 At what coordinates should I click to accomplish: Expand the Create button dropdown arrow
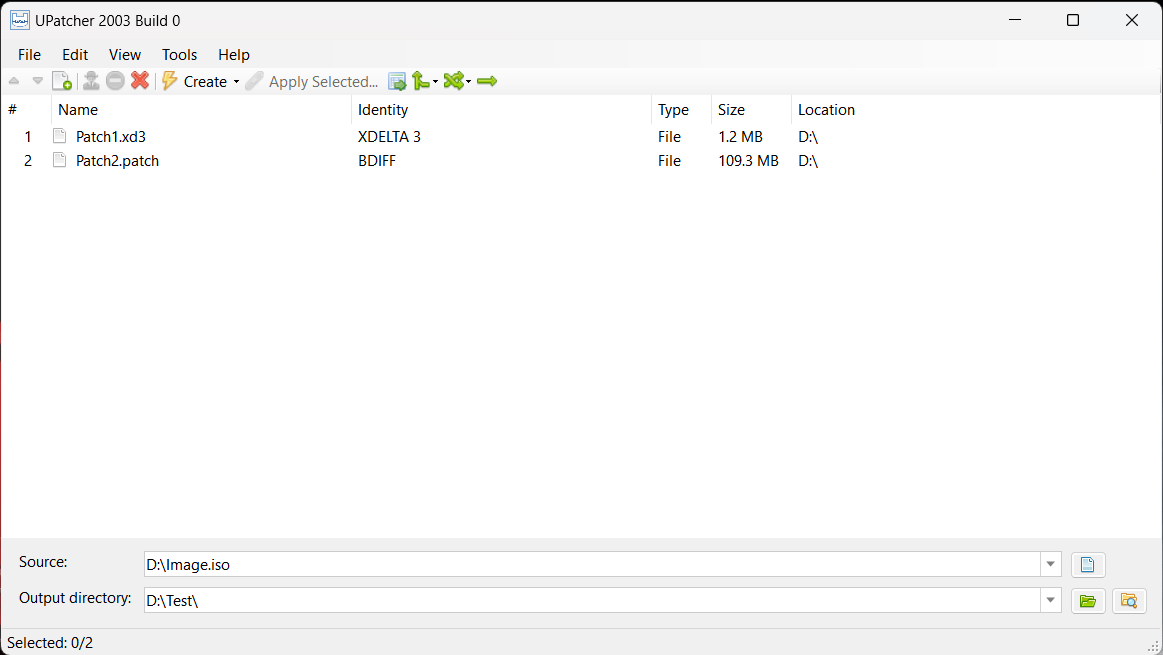point(237,81)
